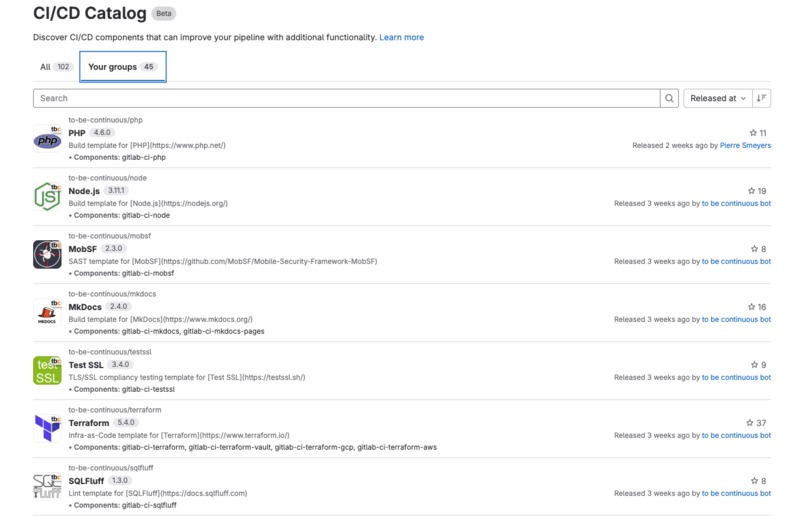806x516 pixels.
Task: Click the star icon on MobSF row
Action: tap(754, 249)
